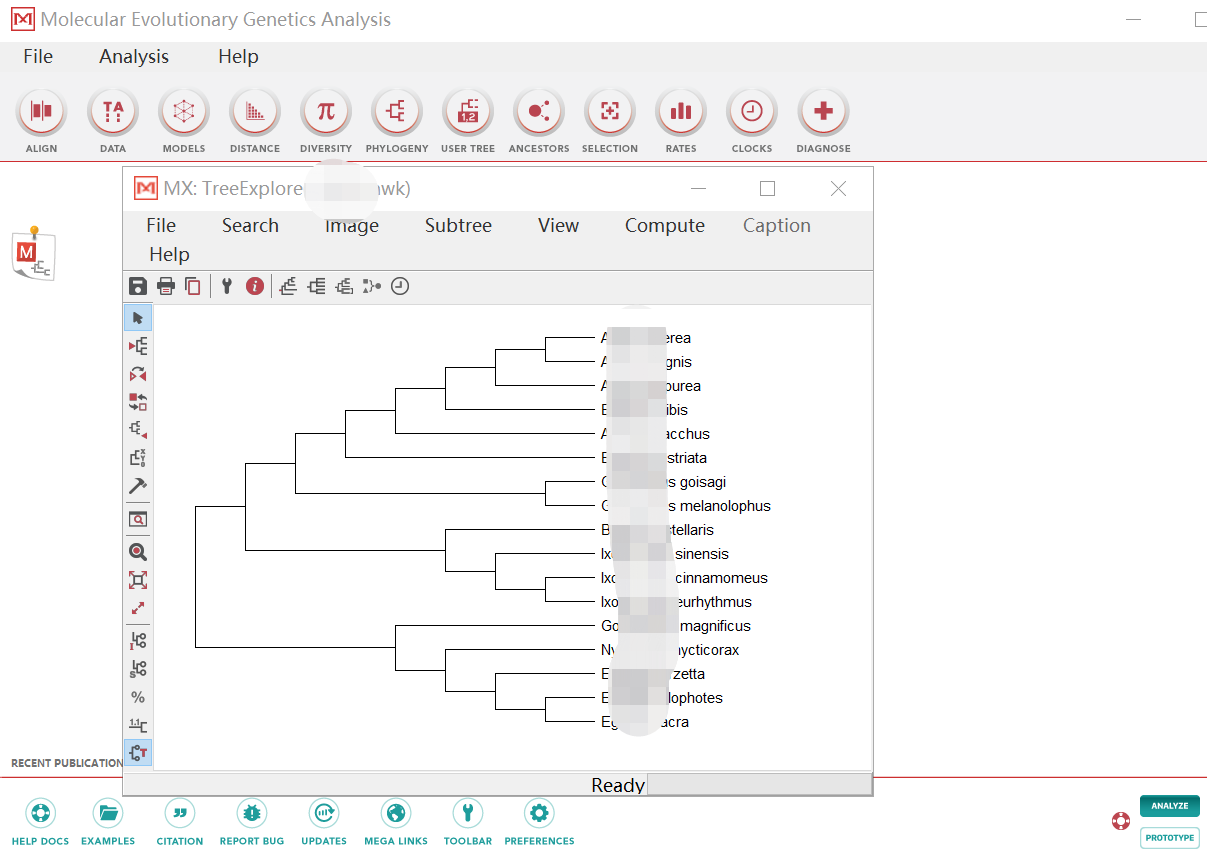Open the TreeExplorer Help menu
This screenshot has width=1207, height=849.
pyautogui.click(x=169, y=255)
